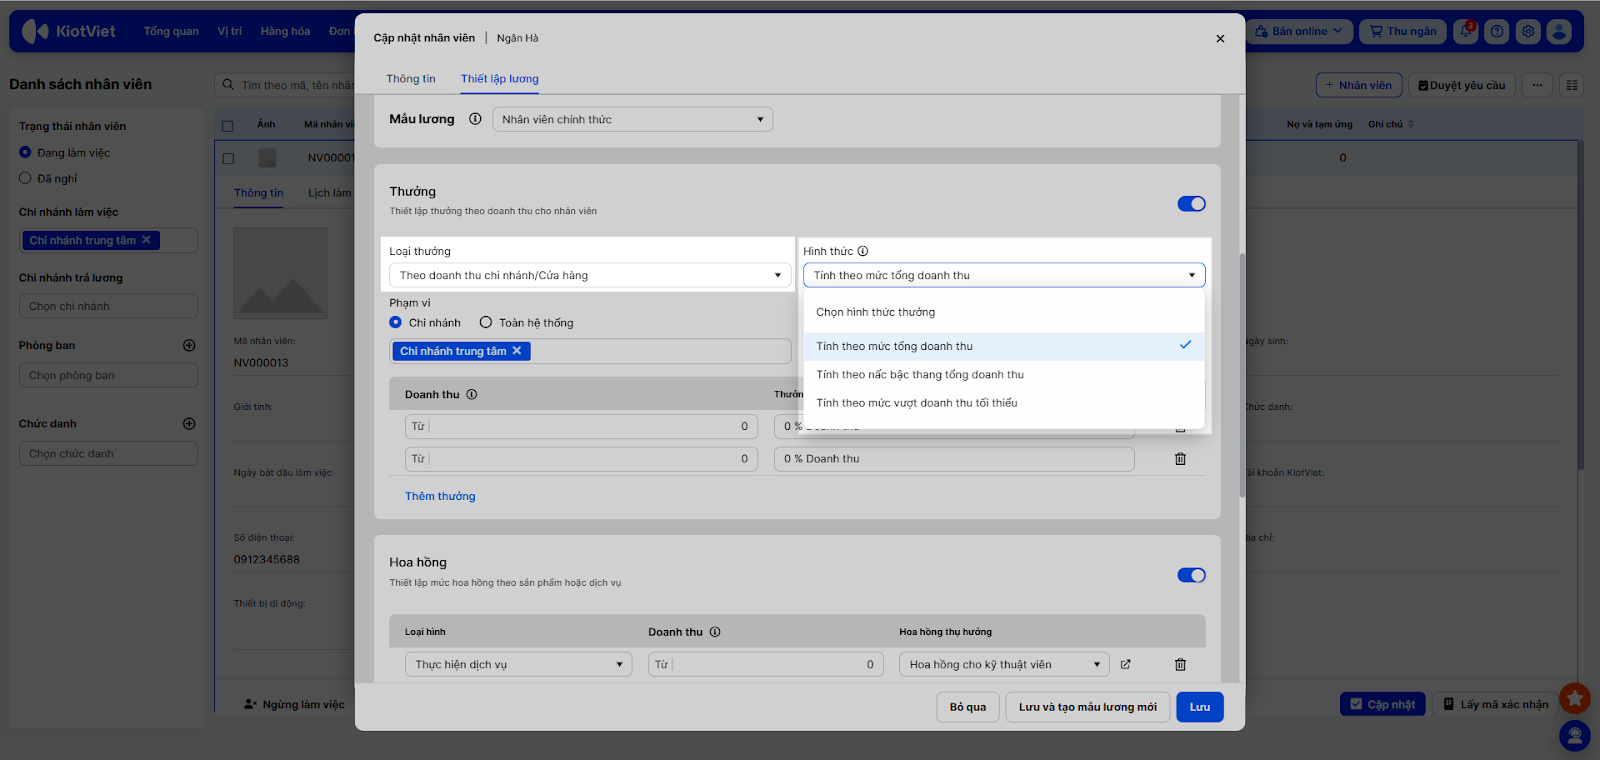
Task: Disable the Hoa hồng toggle switch
Action: point(1191,575)
